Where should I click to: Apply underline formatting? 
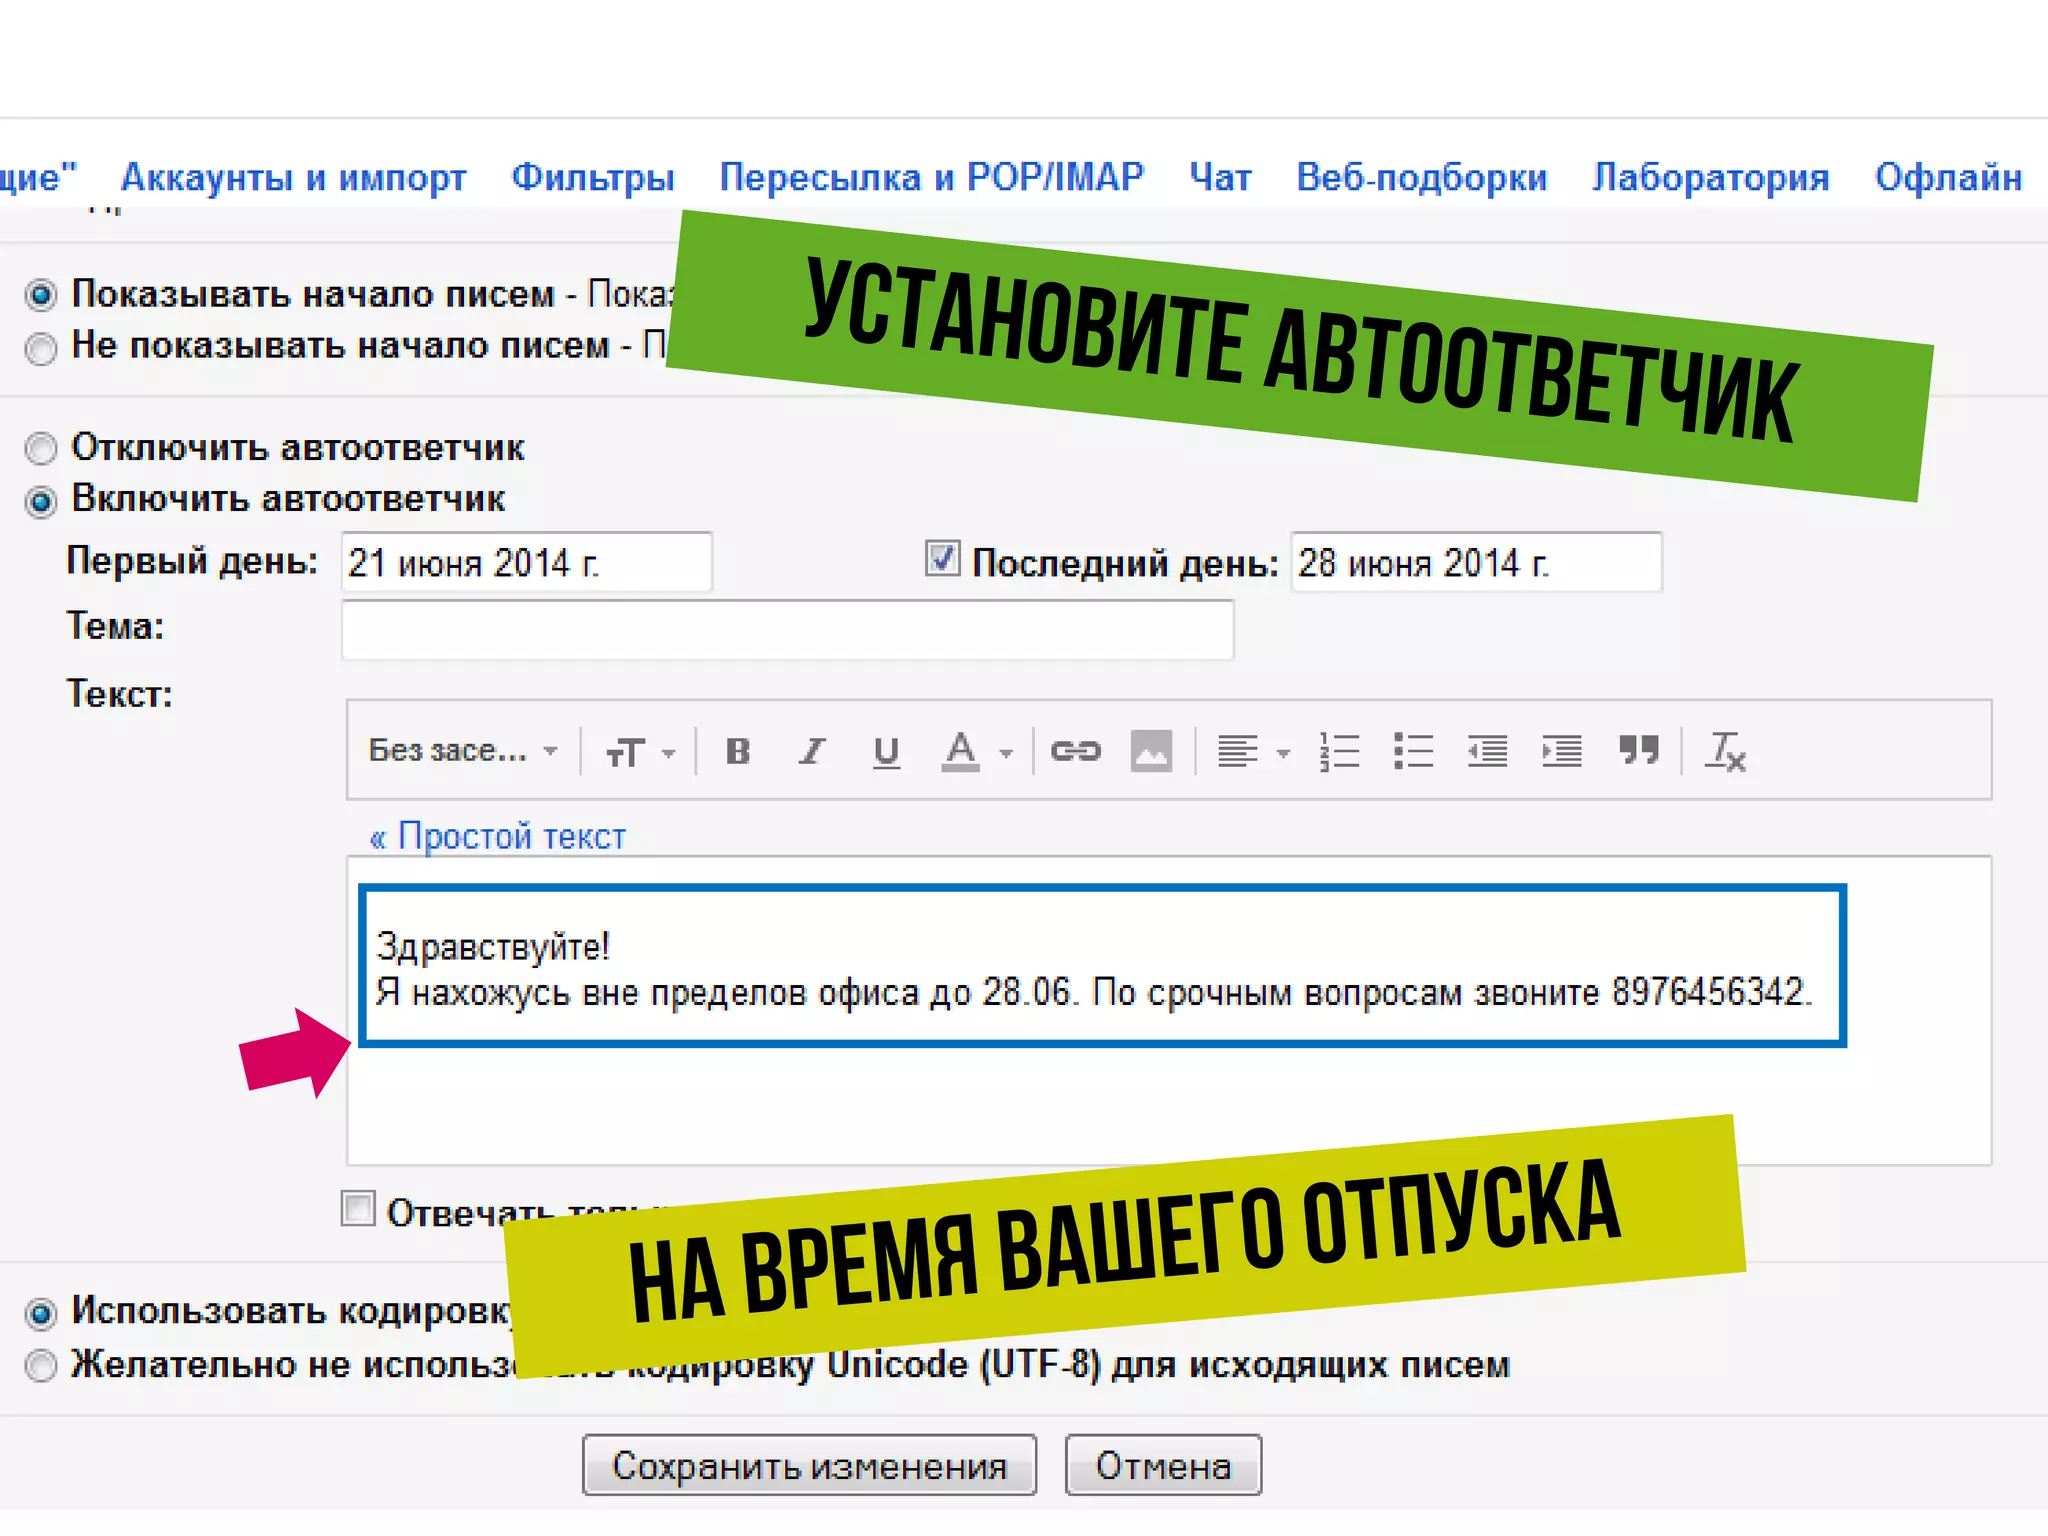[x=886, y=751]
